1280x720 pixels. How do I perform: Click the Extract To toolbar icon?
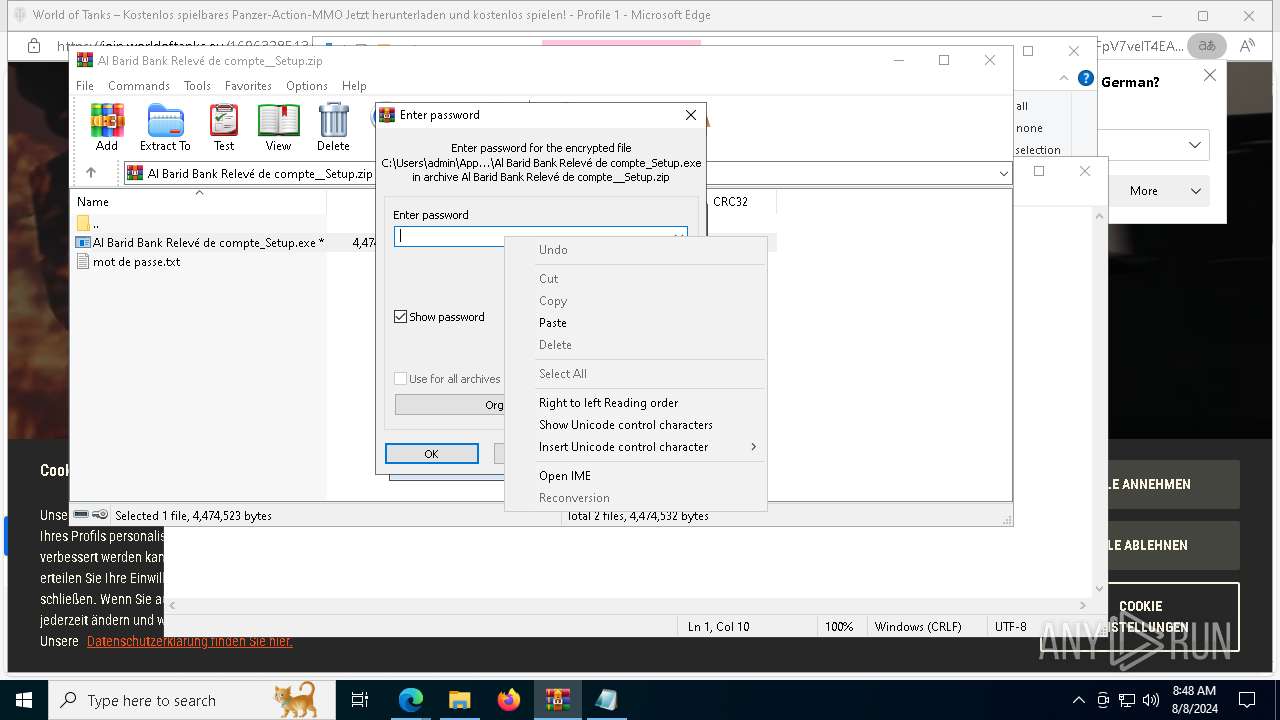coord(165,128)
